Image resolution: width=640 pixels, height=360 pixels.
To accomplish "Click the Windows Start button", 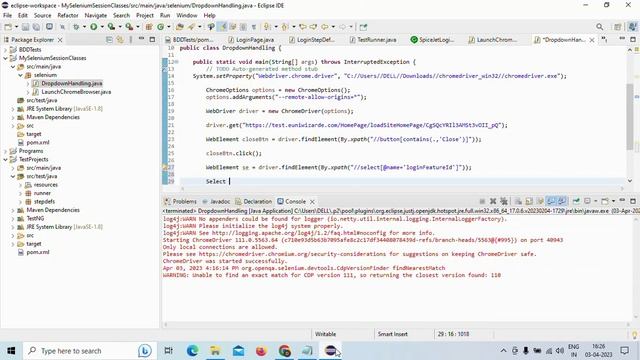I will (x=11, y=351).
